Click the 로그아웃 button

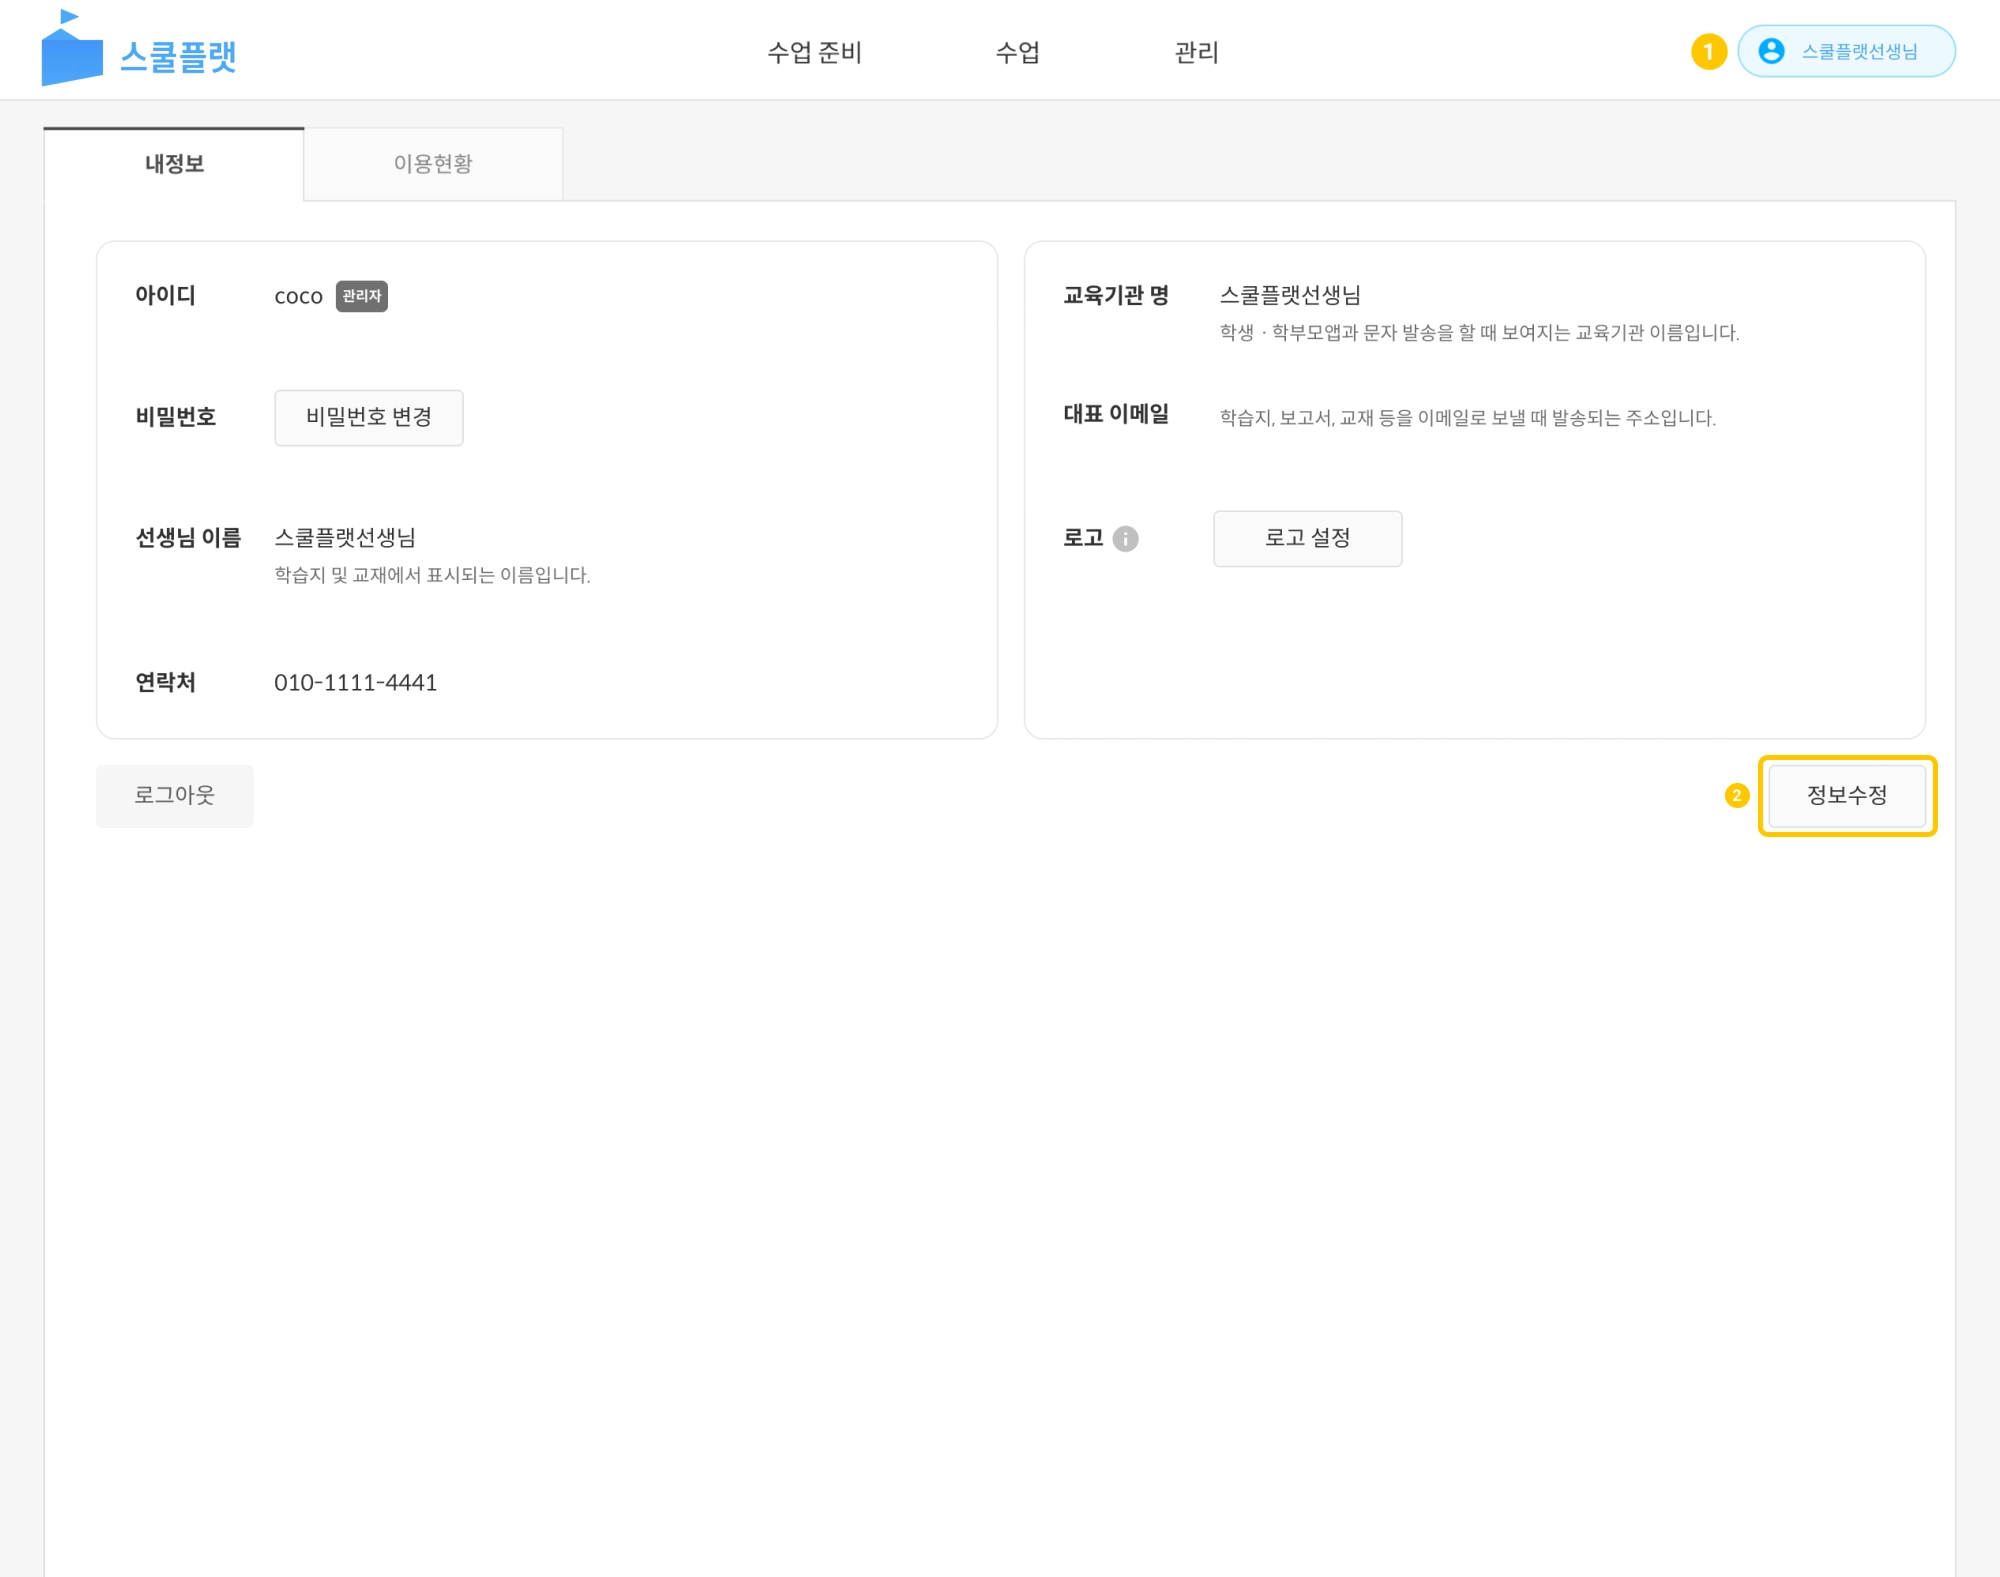(x=174, y=796)
